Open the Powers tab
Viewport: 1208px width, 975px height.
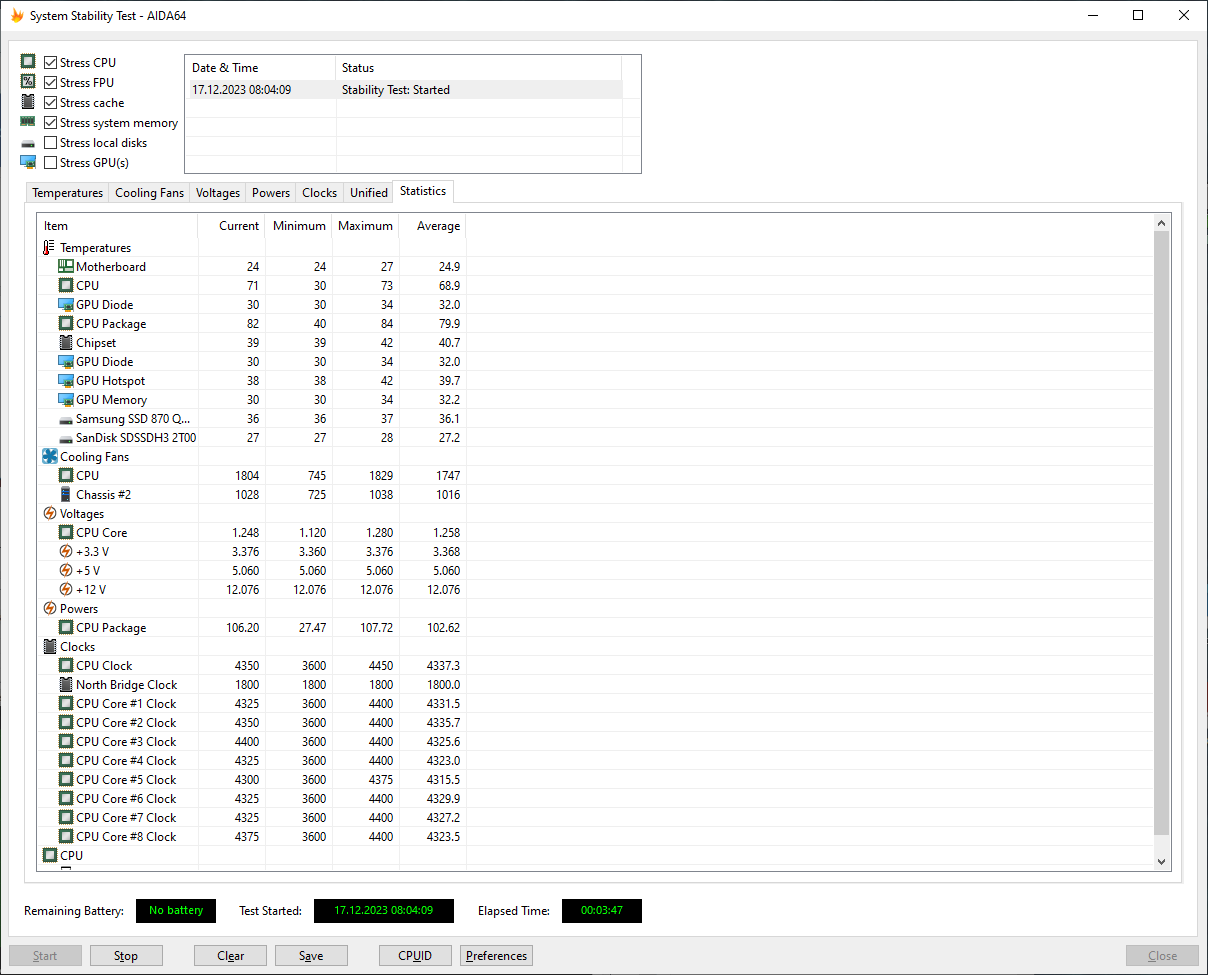(x=271, y=193)
